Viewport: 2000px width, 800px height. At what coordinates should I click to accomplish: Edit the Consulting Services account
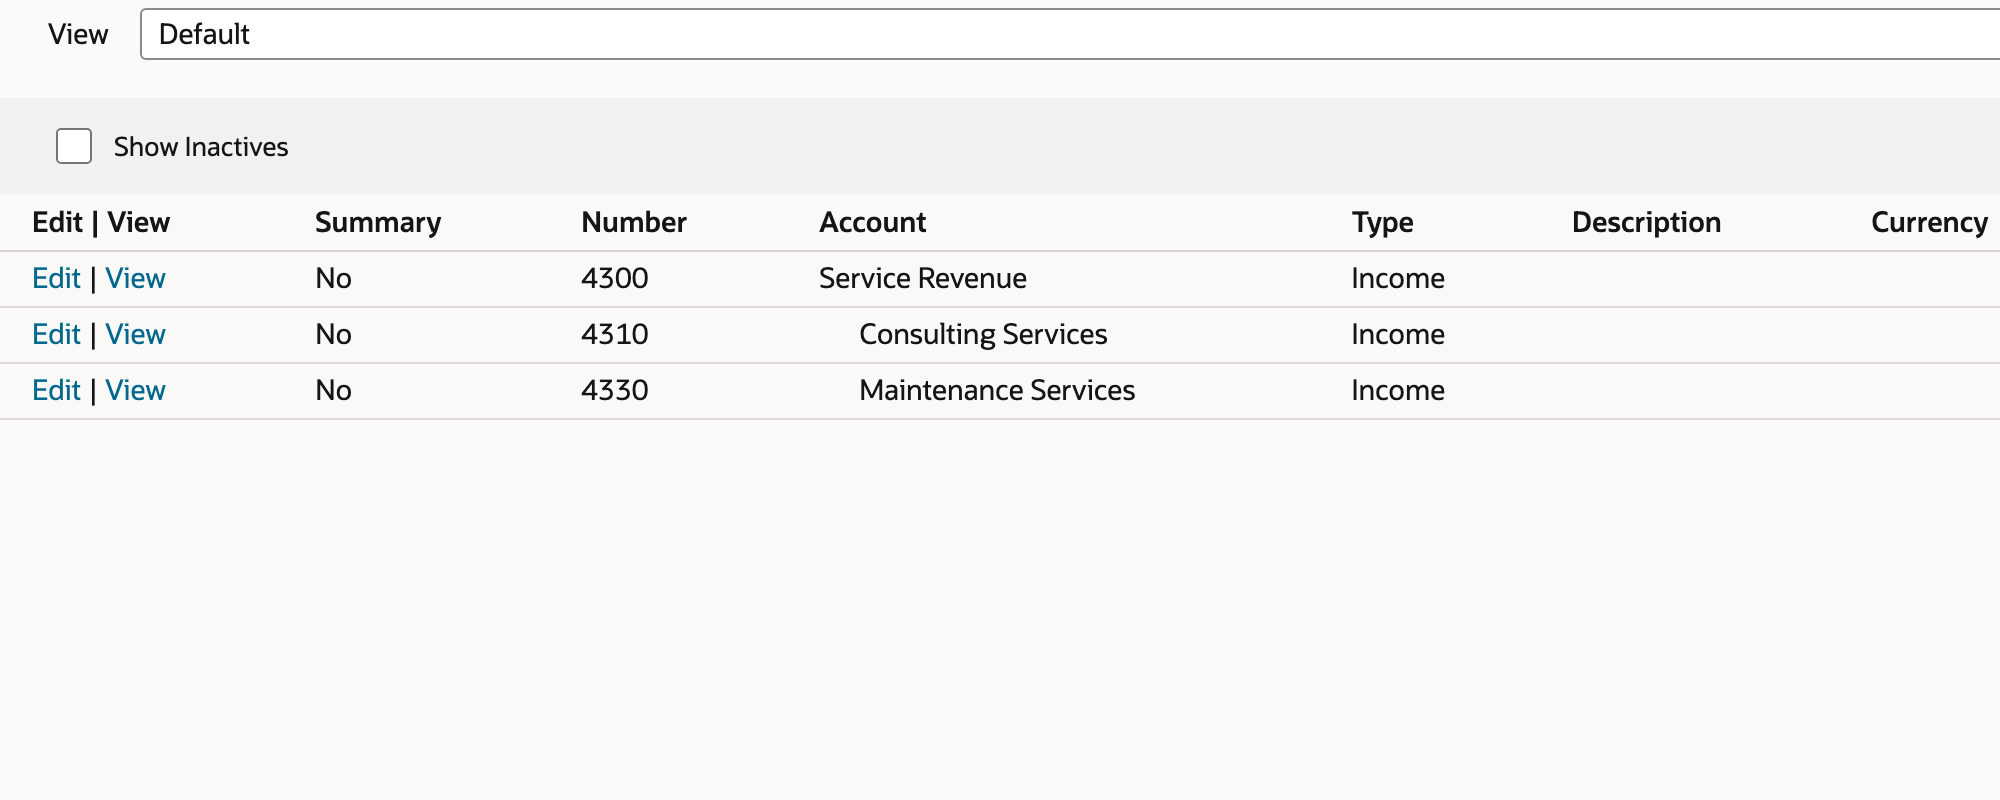[x=56, y=334]
